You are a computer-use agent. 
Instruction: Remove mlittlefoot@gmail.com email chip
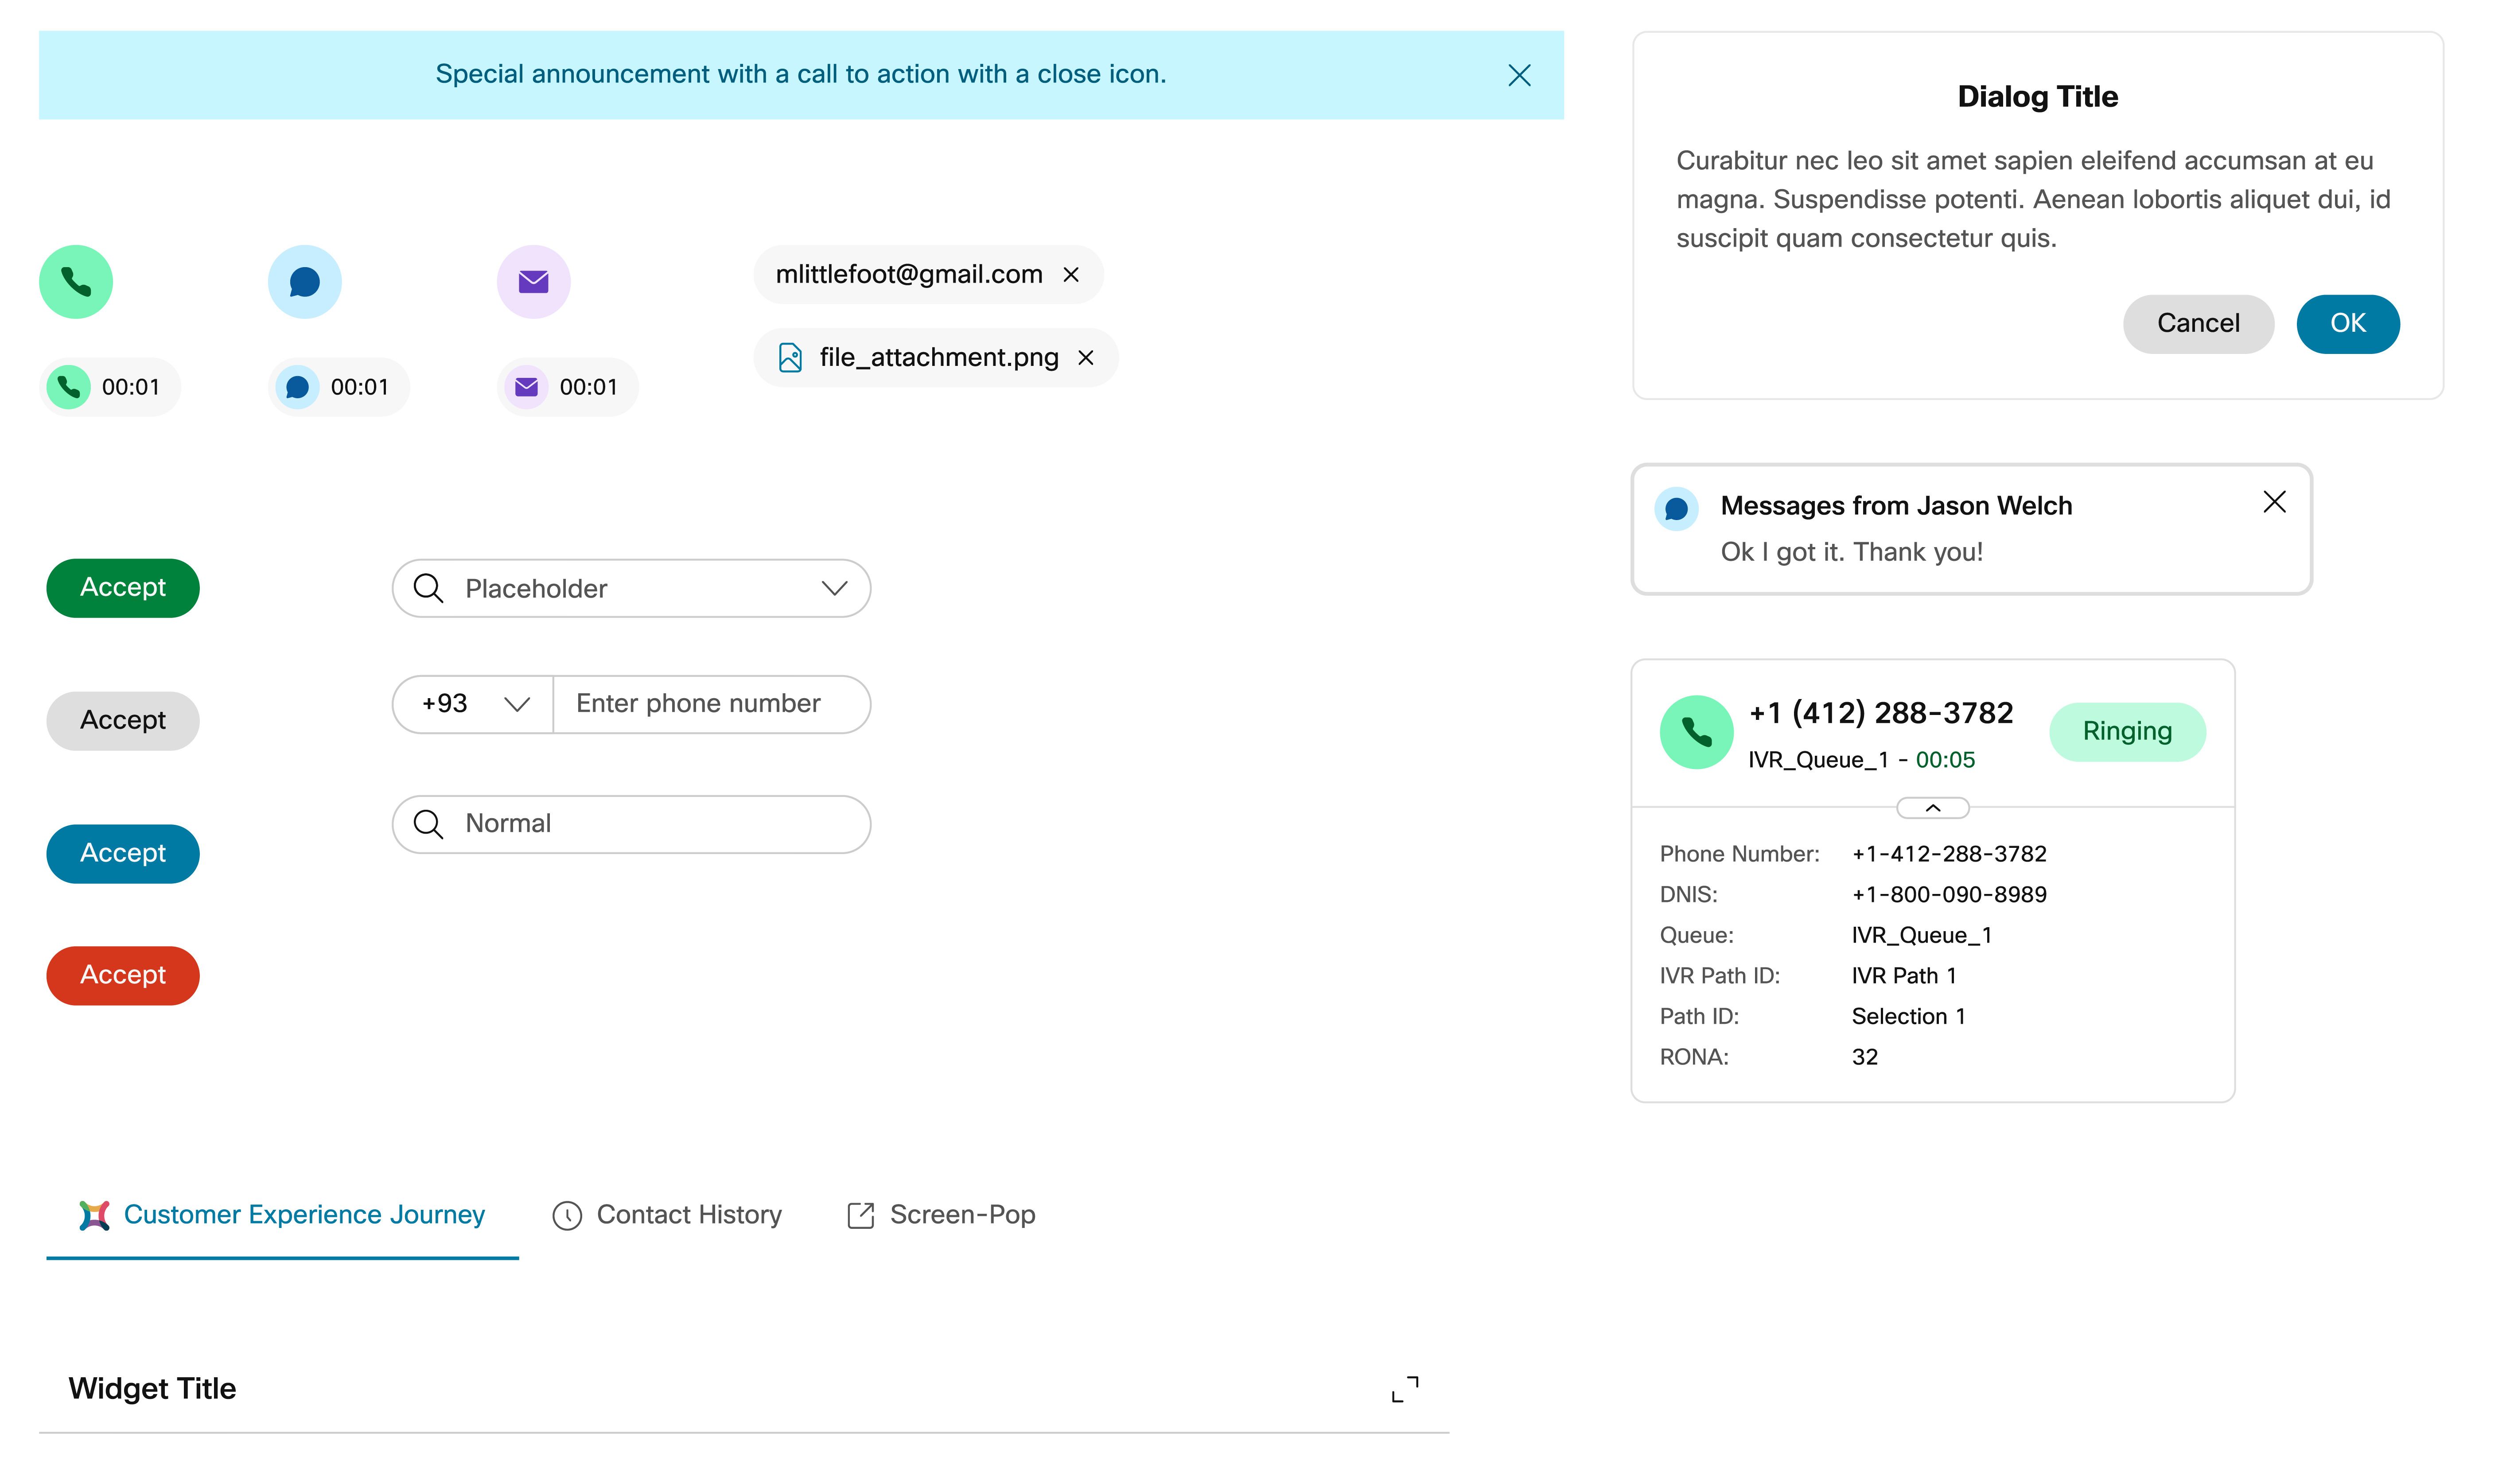tap(1072, 274)
